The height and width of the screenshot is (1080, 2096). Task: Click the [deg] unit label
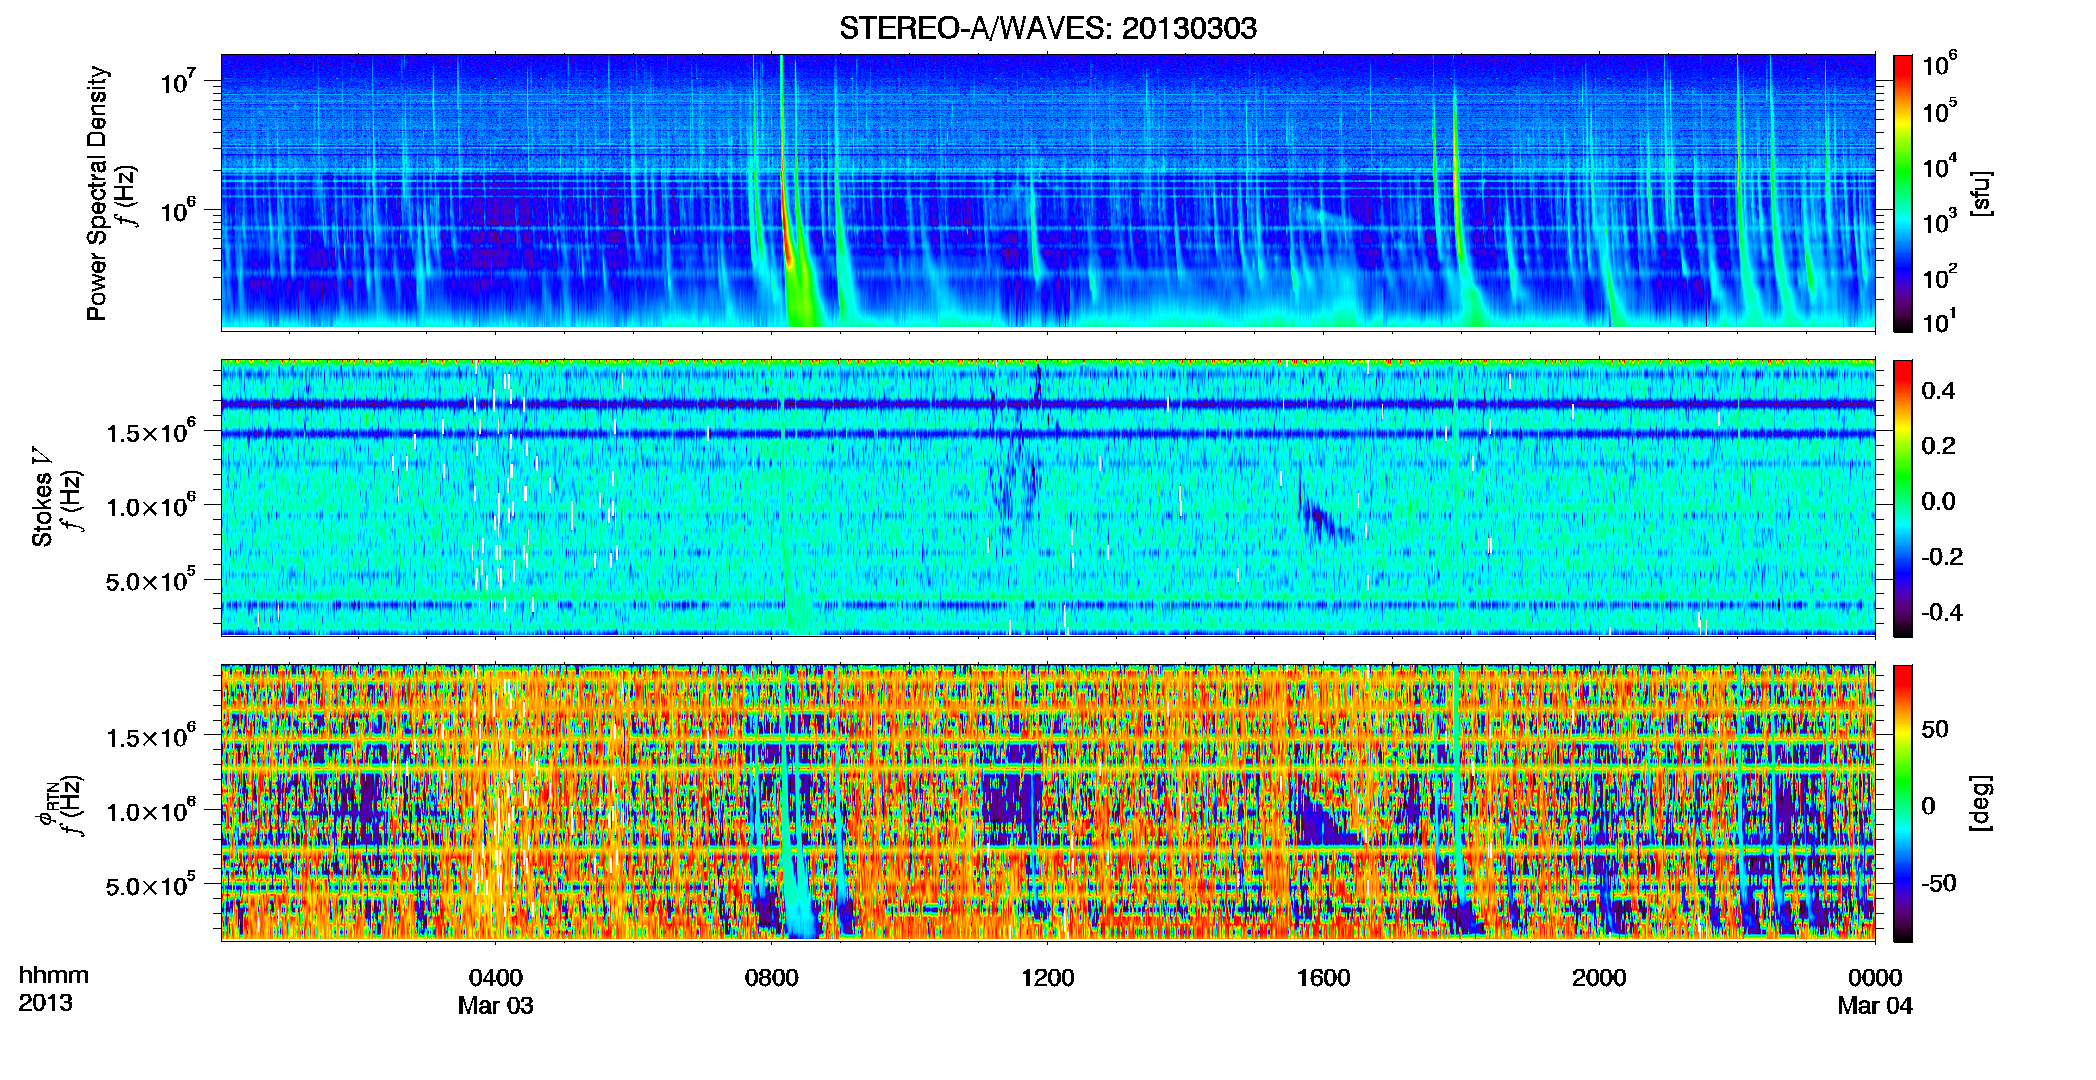(1981, 803)
